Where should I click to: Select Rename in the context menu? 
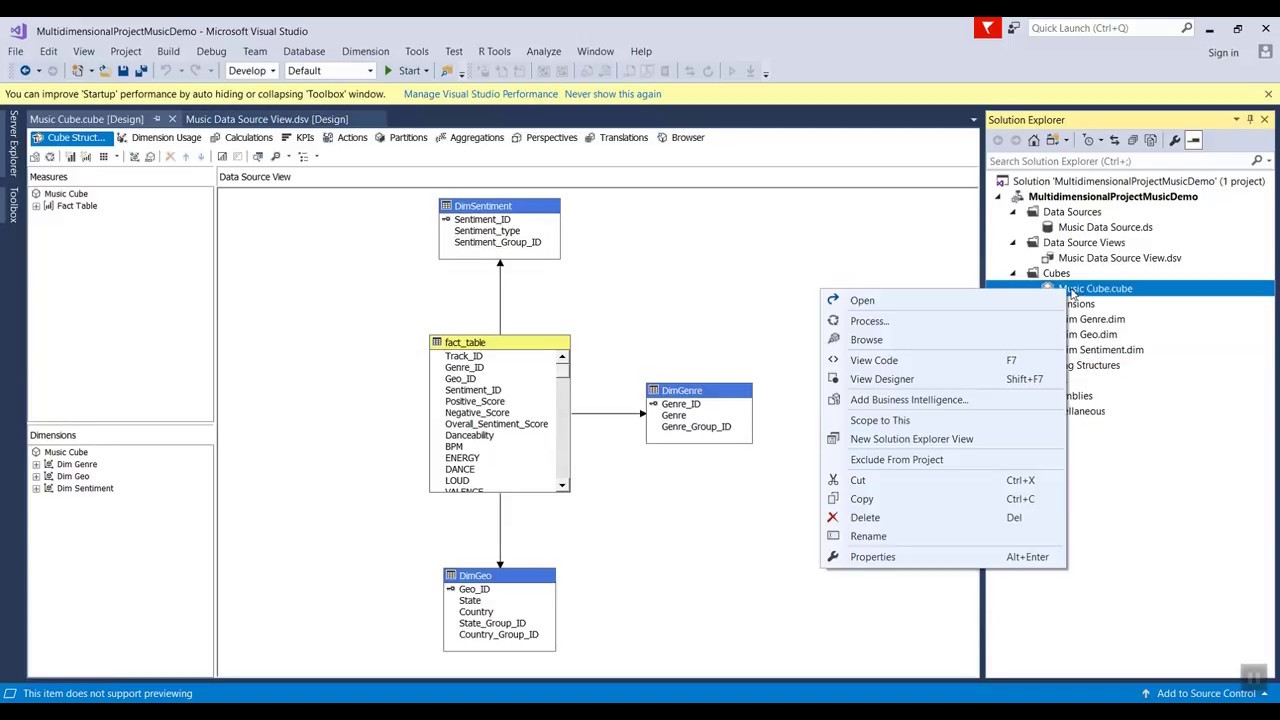(x=943, y=536)
